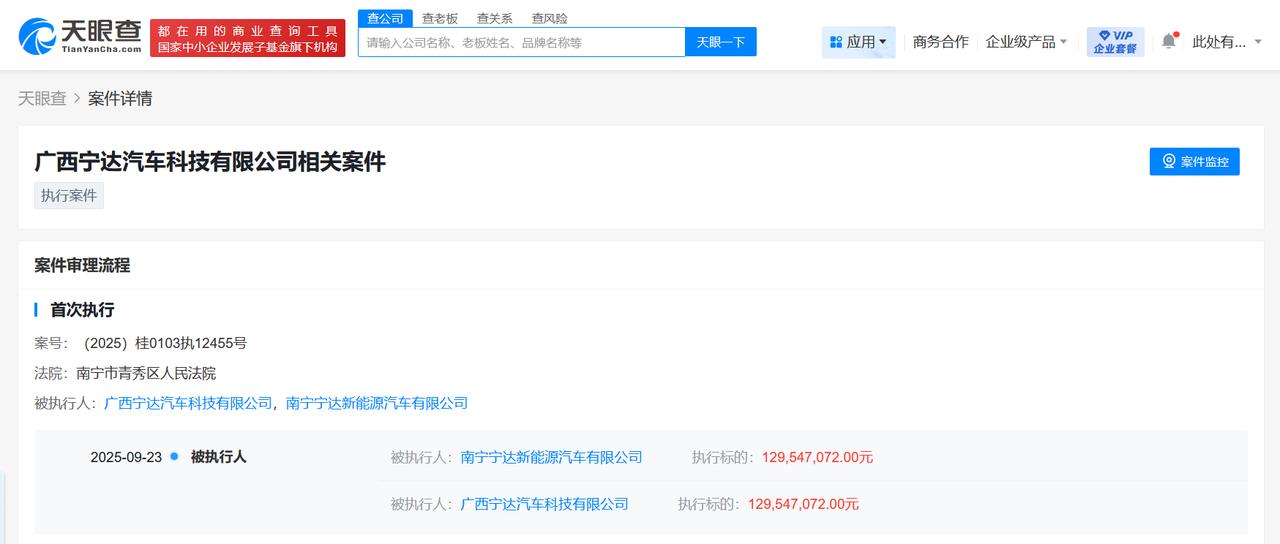Select the 查关系 search tab
The width and height of the screenshot is (1280, 544).
495,18
